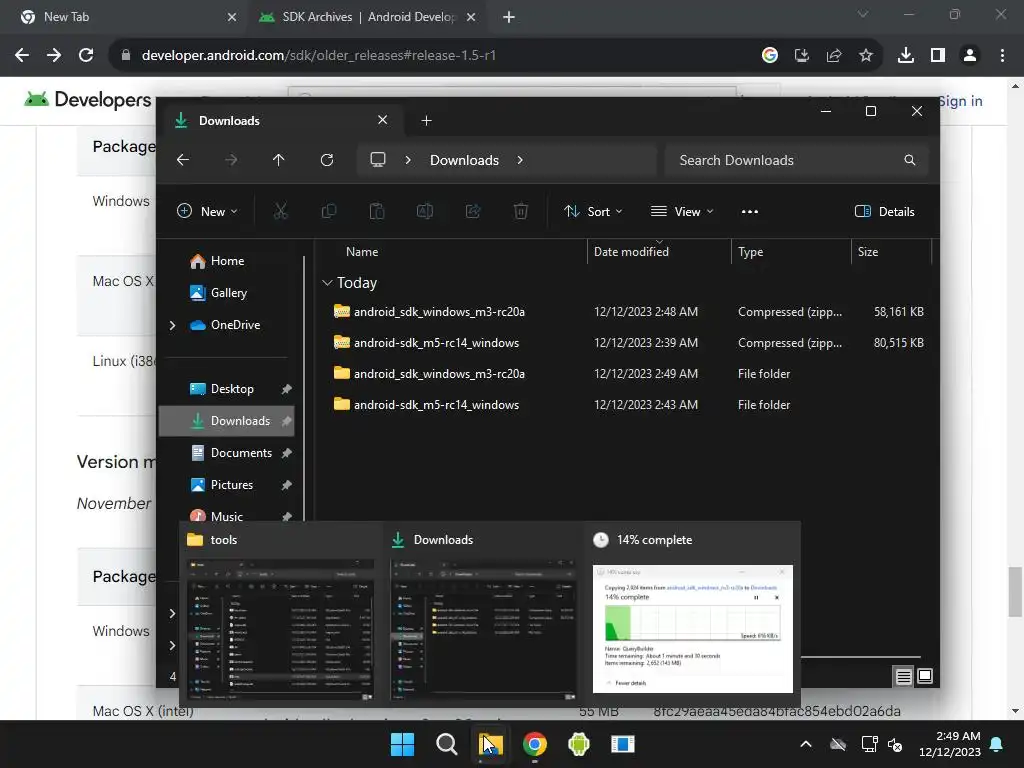
Task: Switch to details list view layout
Action: click(903, 677)
